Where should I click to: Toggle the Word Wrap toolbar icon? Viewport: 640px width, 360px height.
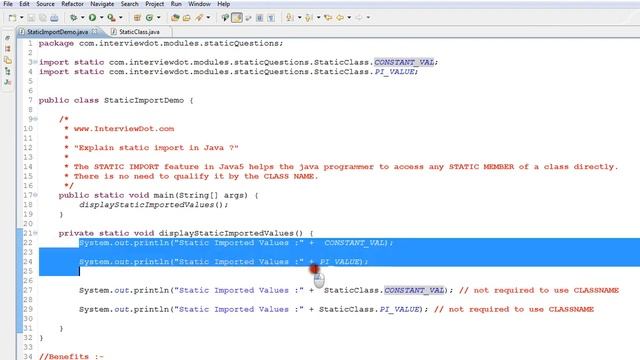click(x=248, y=18)
